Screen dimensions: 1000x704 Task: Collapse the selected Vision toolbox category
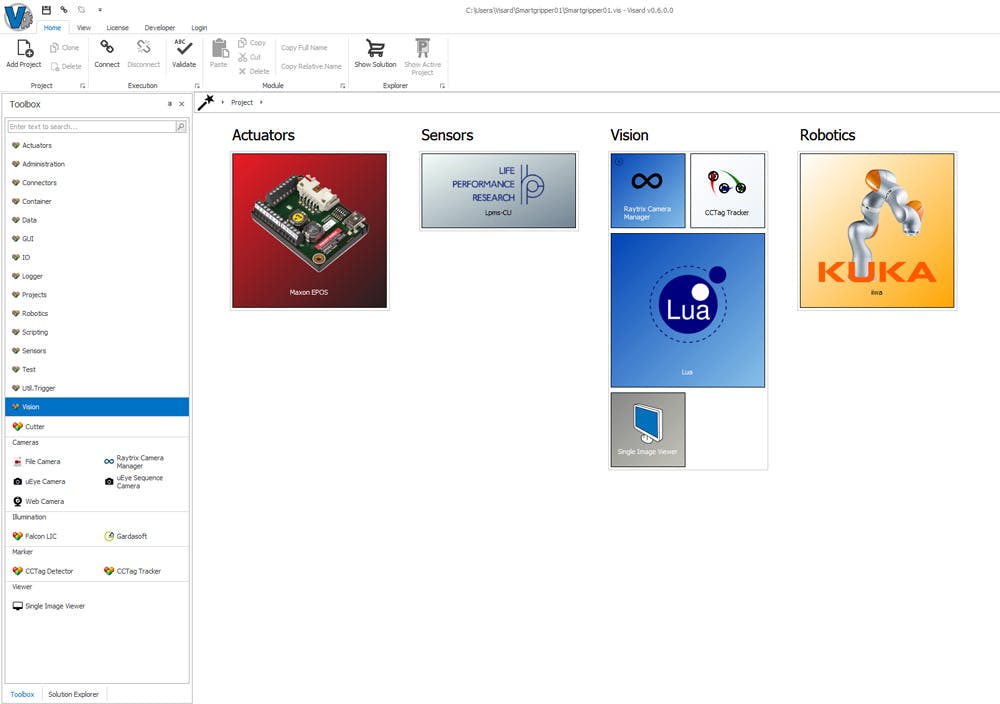click(97, 407)
